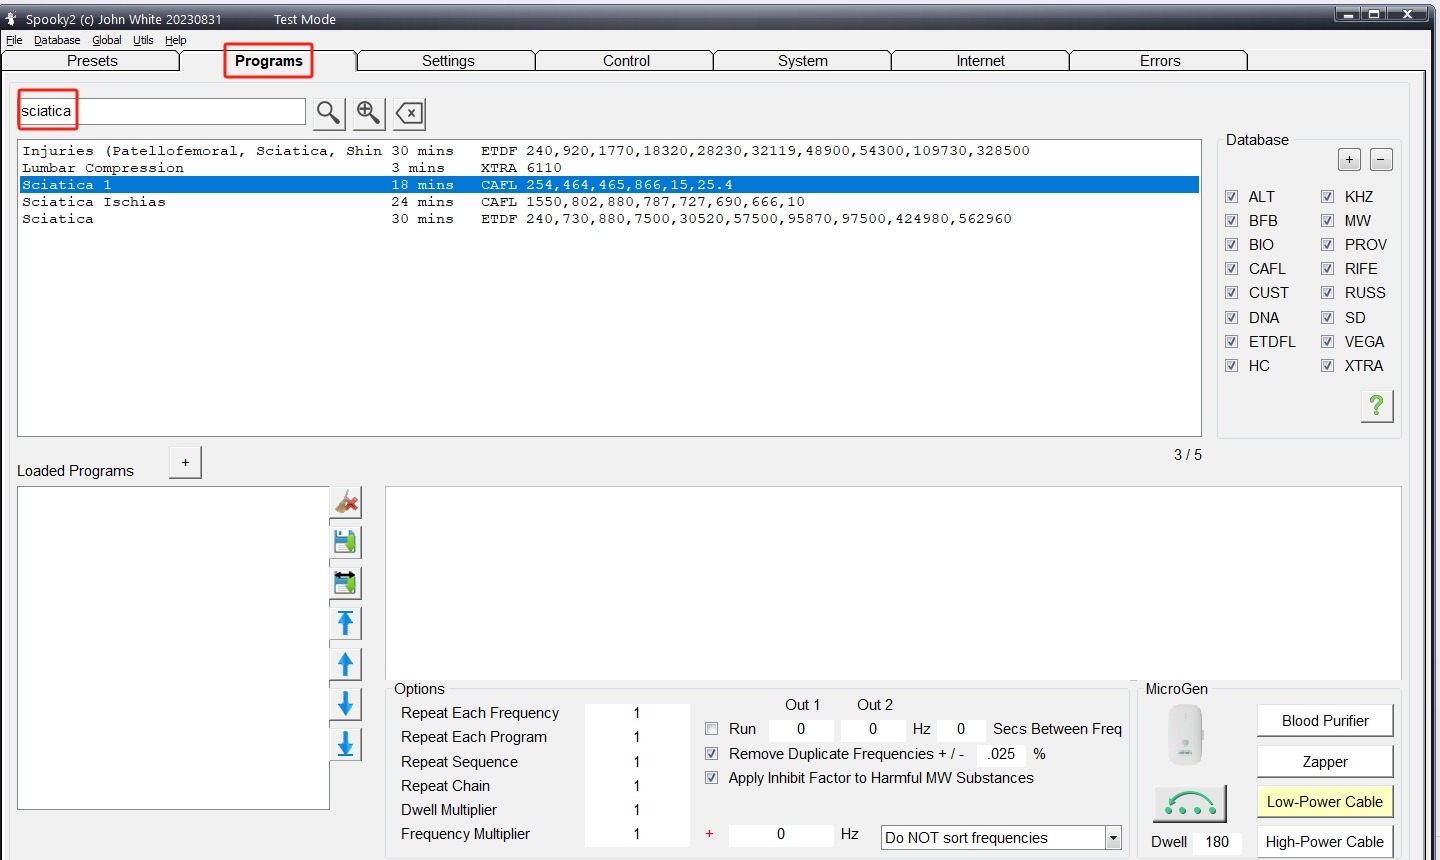The image size is (1440, 860).
Task: Clear the search box with backspace icon
Action: 409,113
